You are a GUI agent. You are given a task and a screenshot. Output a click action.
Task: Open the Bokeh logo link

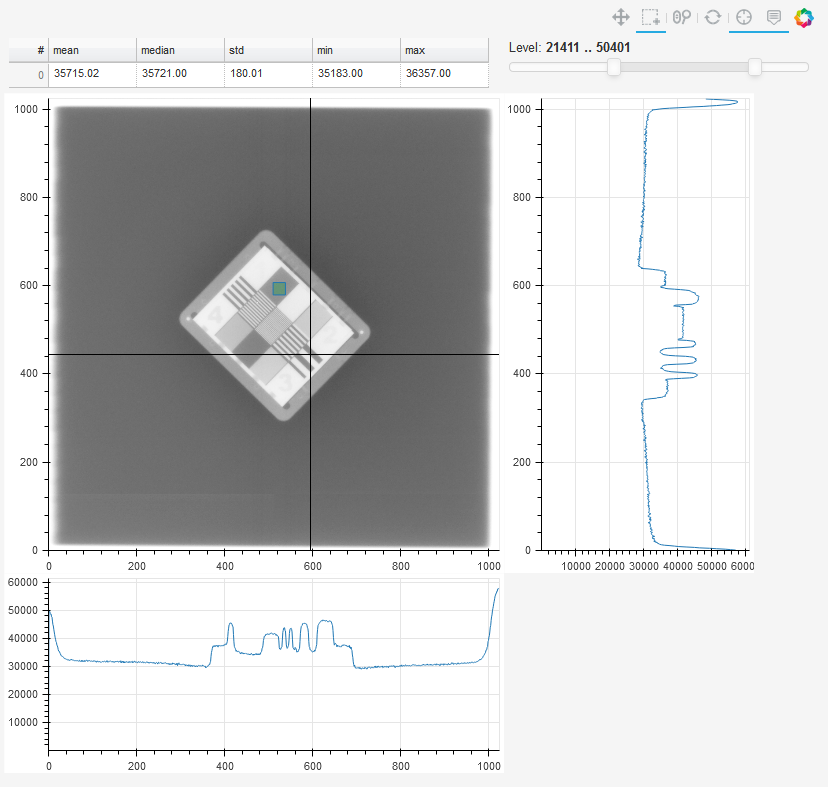pyautogui.click(x=804, y=17)
